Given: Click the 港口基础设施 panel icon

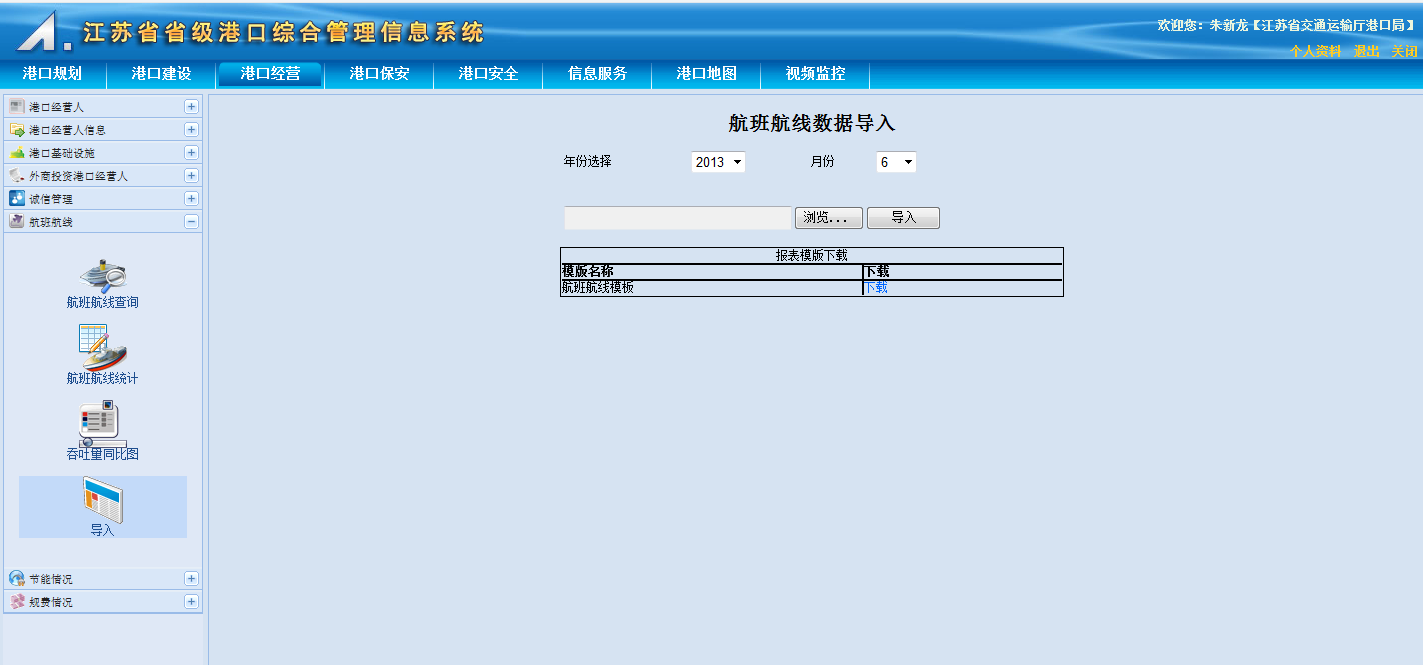Looking at the screenshot, I should click(16, 153).
